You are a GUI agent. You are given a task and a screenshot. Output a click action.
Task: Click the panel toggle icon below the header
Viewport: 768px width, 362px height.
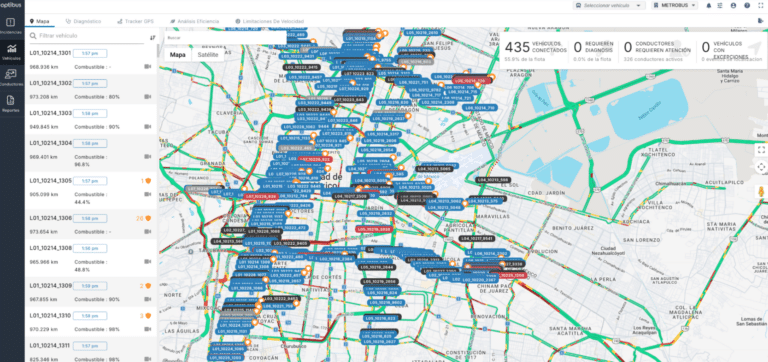coord(760,21)
